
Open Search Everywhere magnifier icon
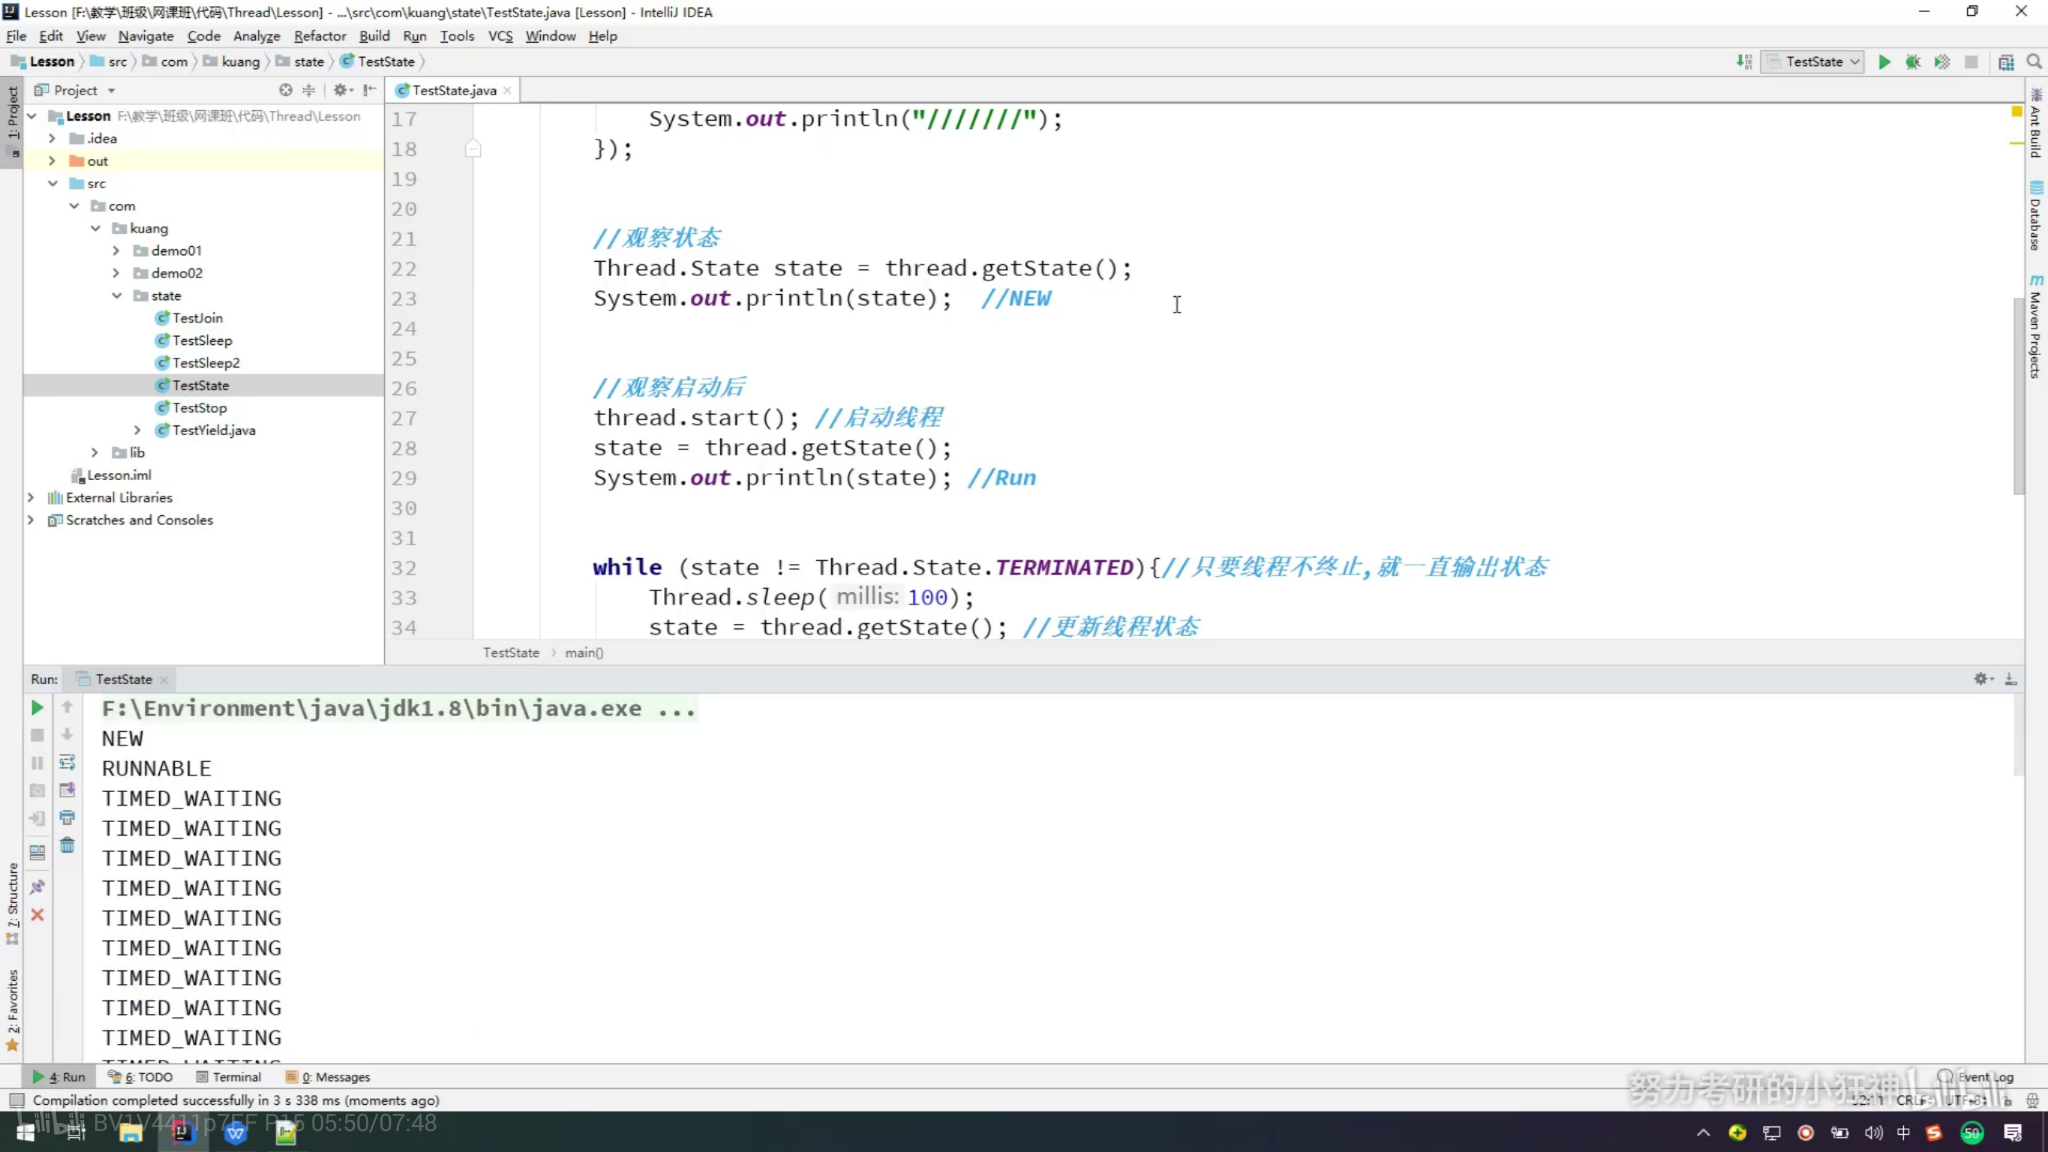click(2034, 62)
